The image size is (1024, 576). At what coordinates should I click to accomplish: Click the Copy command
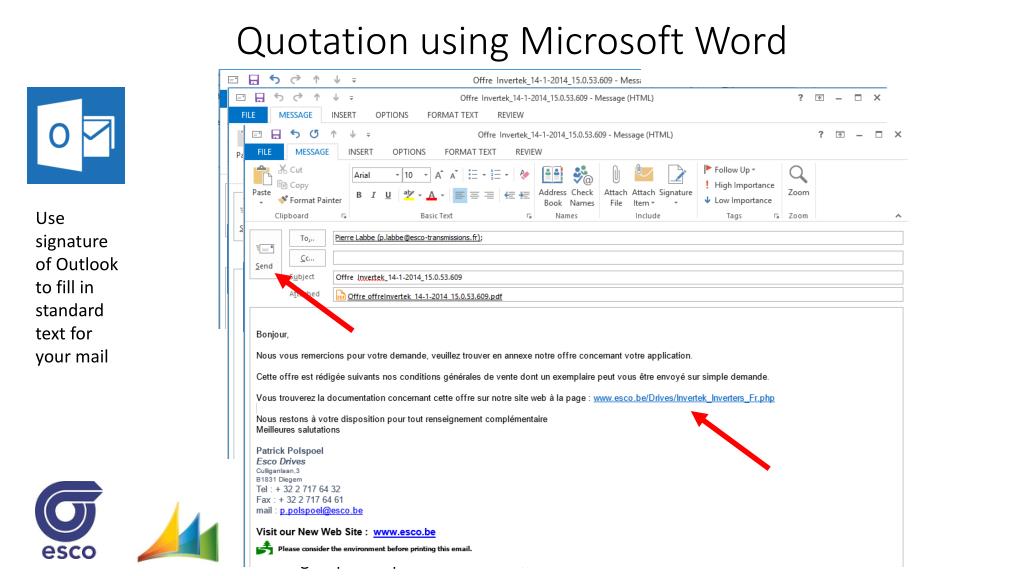point(293,185)
